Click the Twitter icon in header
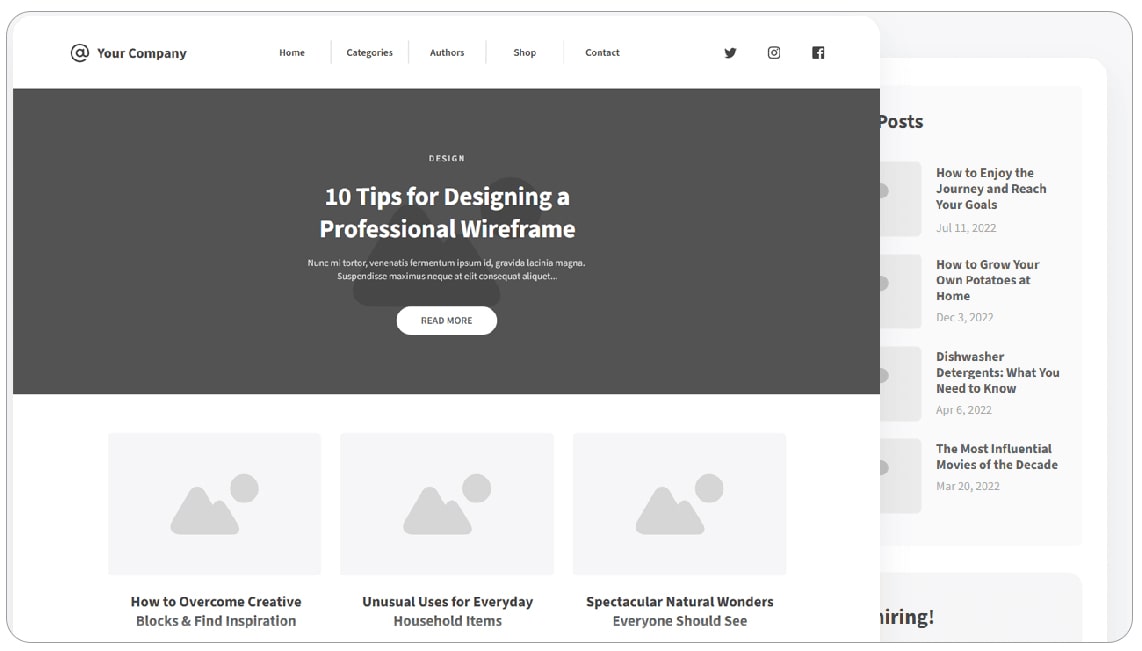Viewport: 1142px width, 651px height. tap(730, 53)
